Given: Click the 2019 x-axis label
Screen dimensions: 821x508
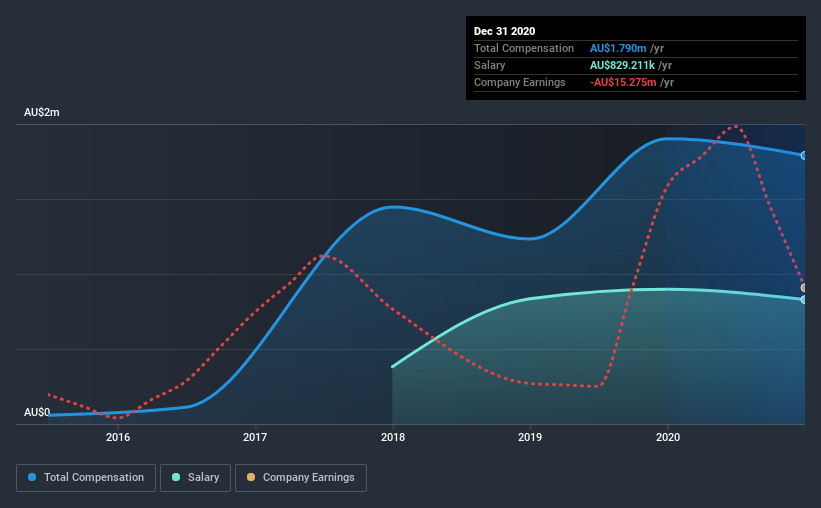Looking at the screenshot, I should pos(530,437).
